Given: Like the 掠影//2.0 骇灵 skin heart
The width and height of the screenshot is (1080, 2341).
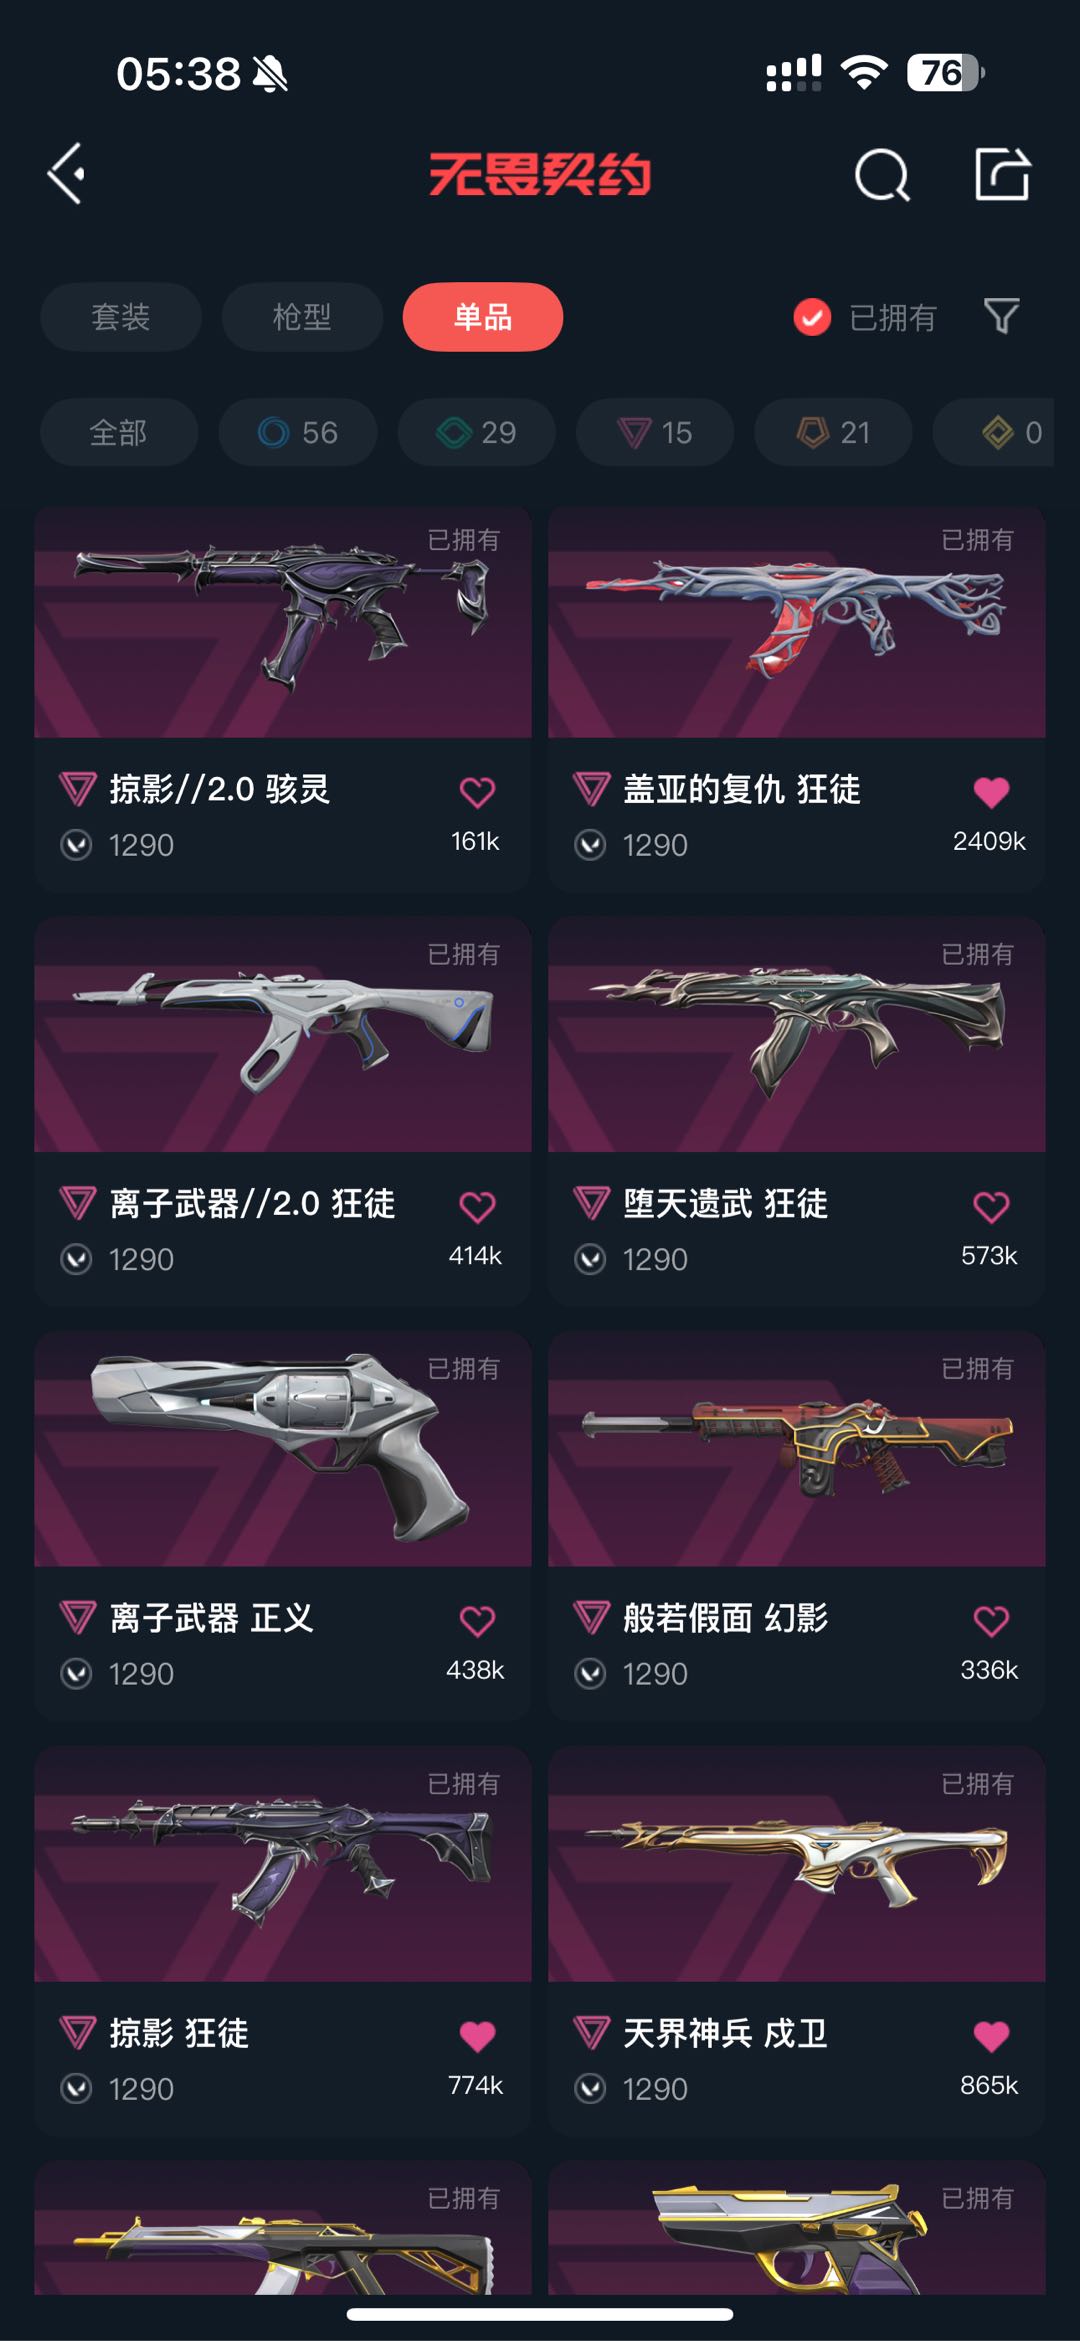Looking at the screenshot, I should (x=477, y=792).
